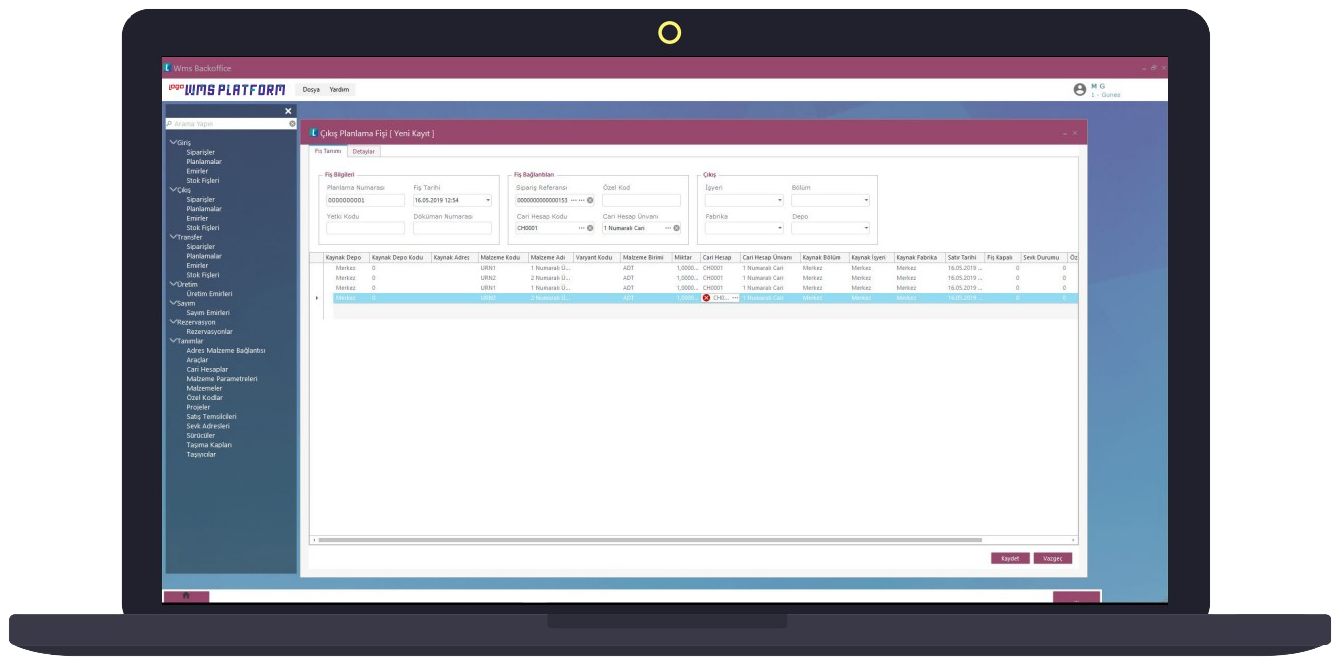Close the left navigation panel with X
Screen dimensions: 1340x665
288,111
